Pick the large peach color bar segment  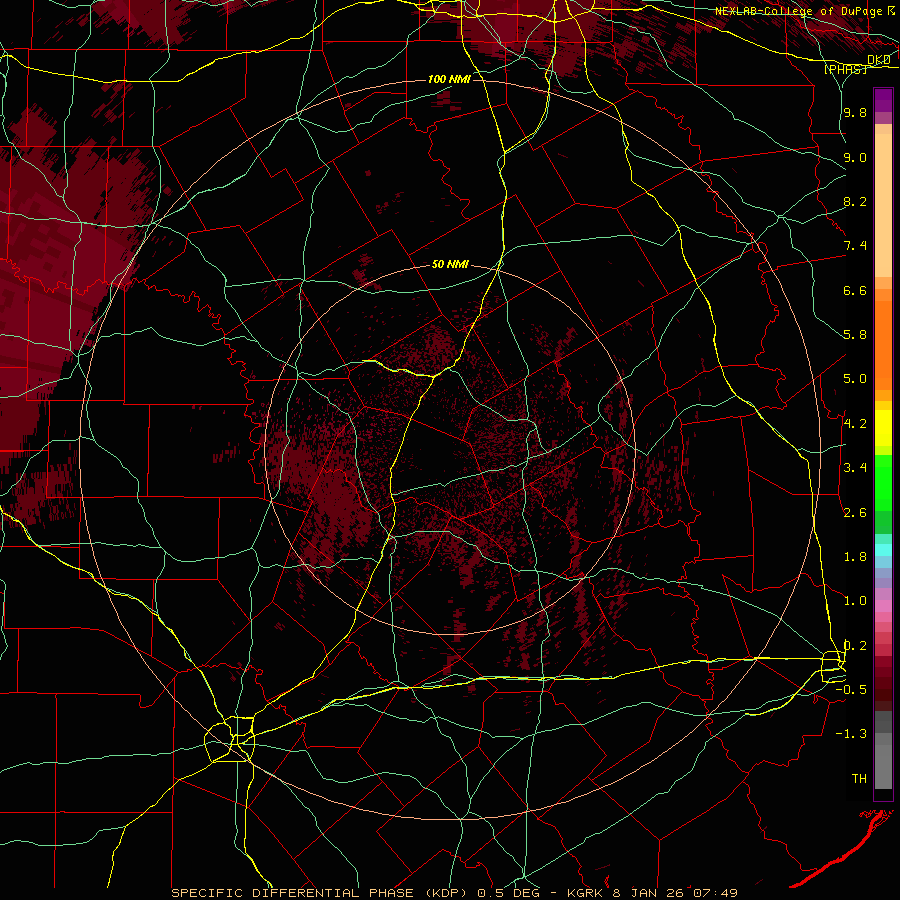[x=883, y=205]
